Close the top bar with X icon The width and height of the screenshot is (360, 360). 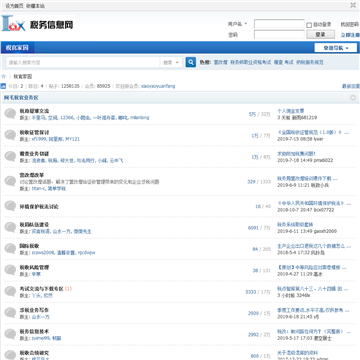pyautogui.click(x=353, y=5)
